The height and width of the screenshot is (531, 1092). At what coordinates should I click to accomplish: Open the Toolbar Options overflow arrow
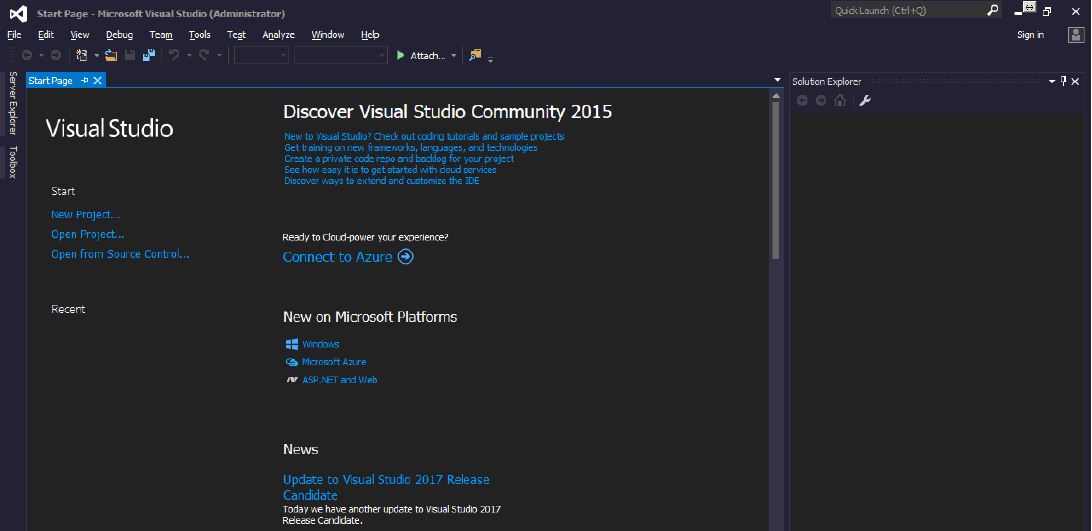tap(490, 59)
